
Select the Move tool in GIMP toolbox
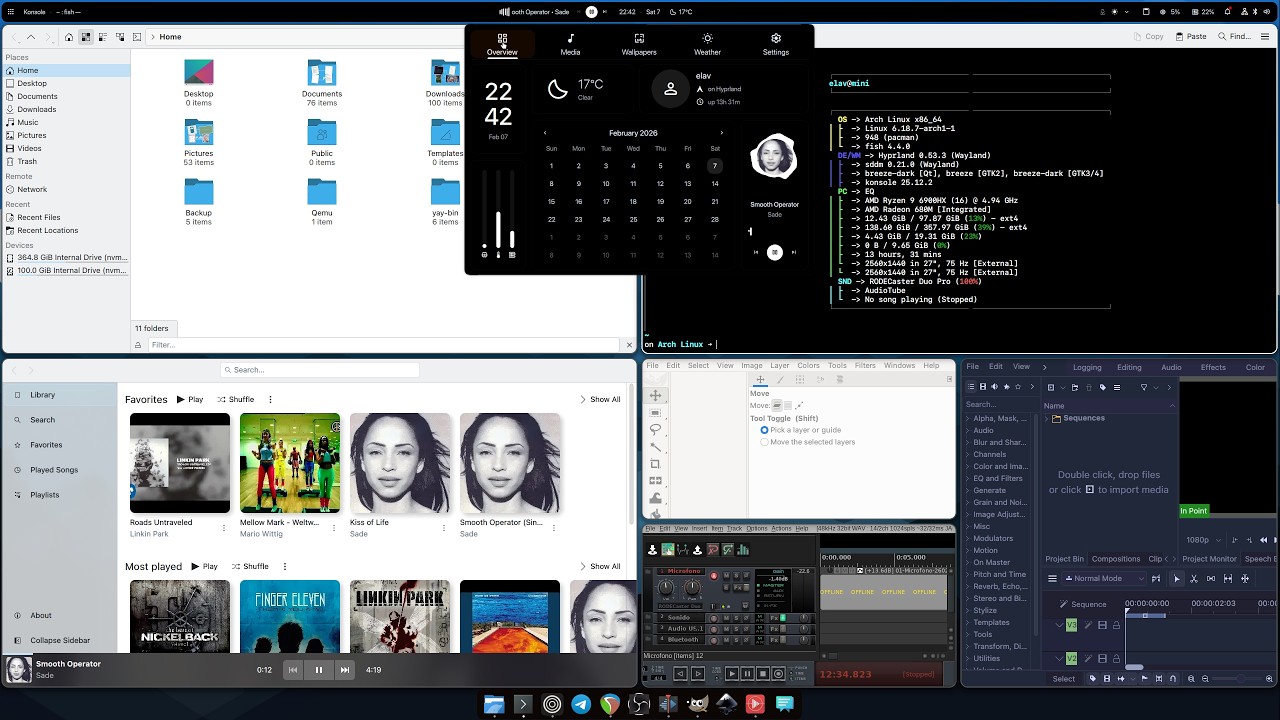655,395
